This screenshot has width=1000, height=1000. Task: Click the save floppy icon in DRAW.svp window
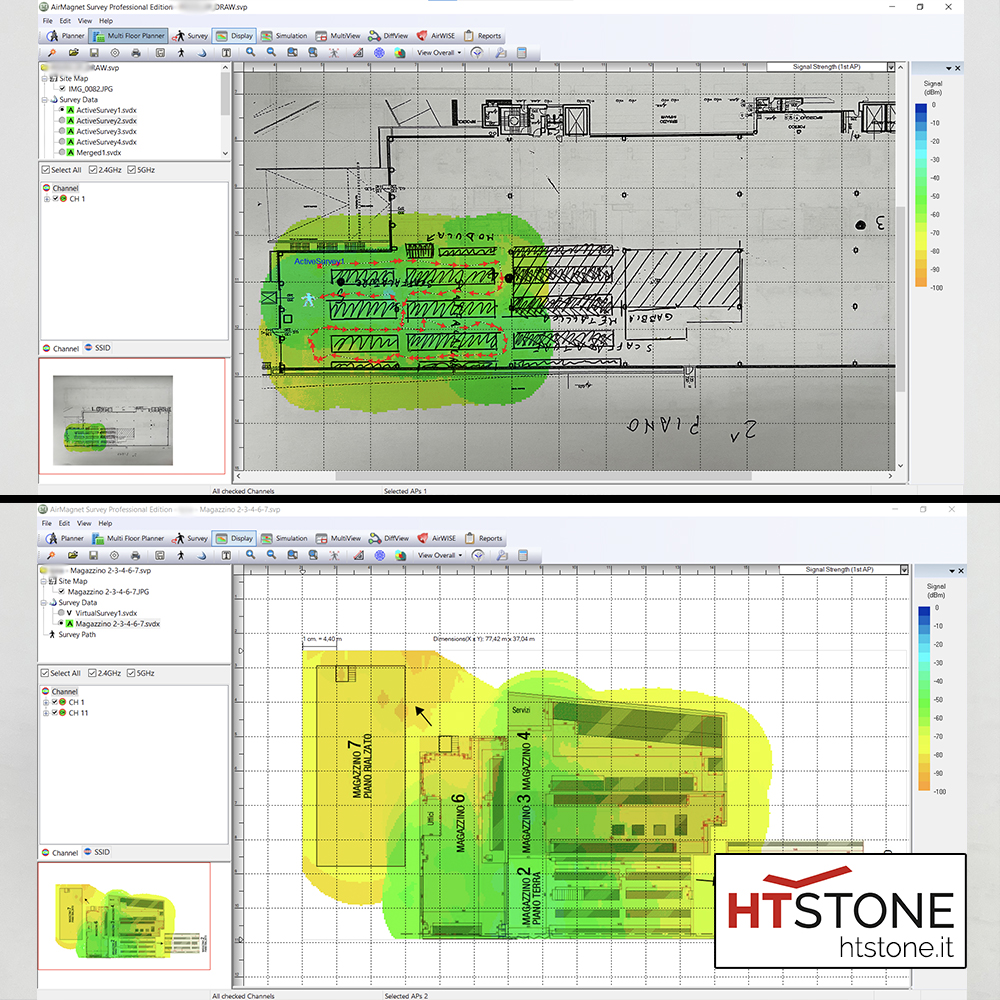pyautogui.click(x=94, y=53)
